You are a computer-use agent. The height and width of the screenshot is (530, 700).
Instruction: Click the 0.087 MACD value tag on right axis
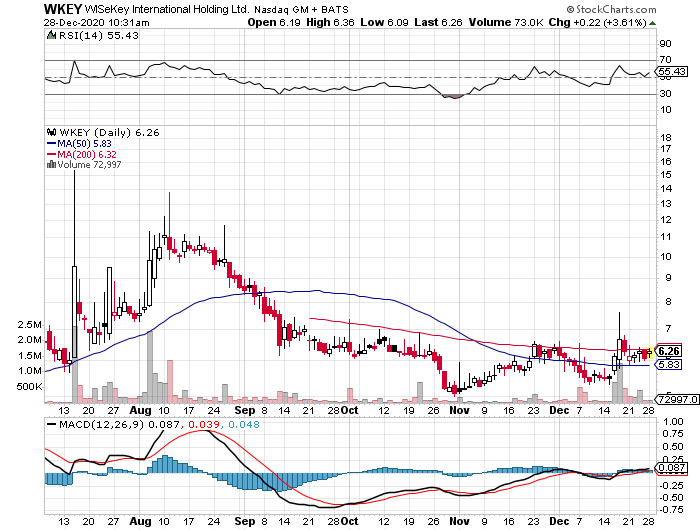click(x=671, y=467)
